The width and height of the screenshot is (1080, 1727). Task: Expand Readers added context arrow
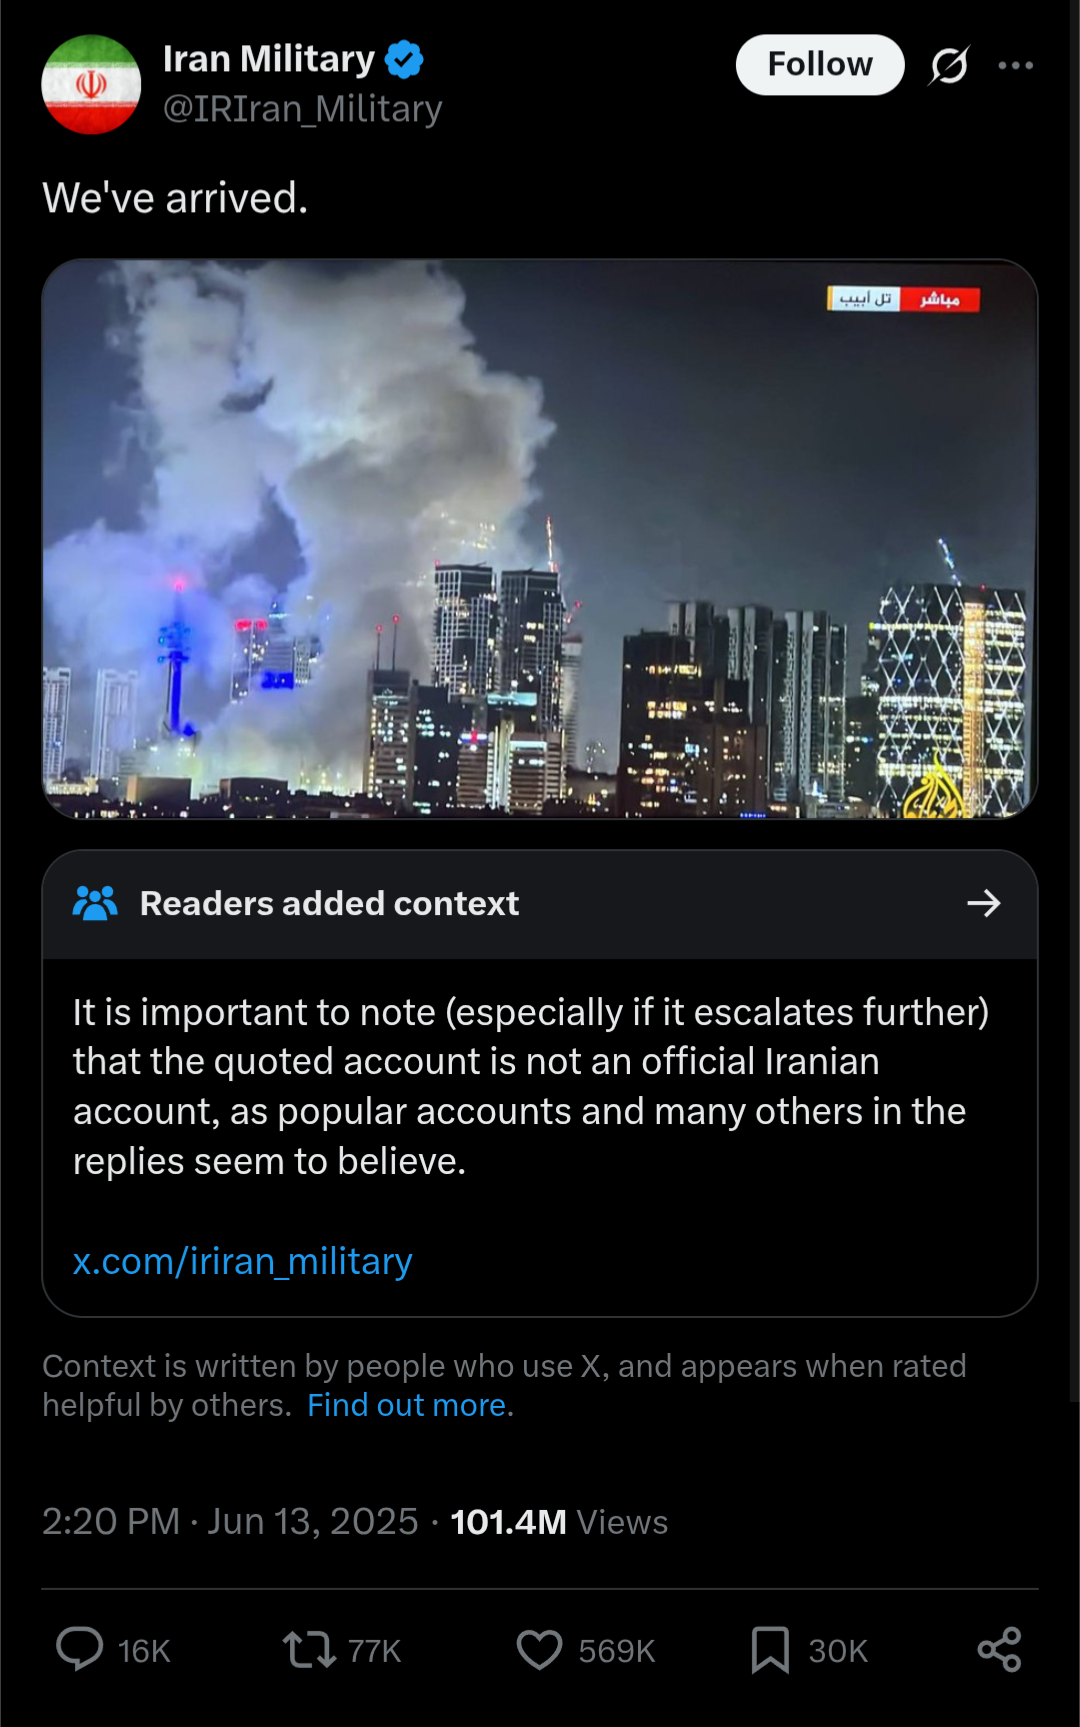984,903
